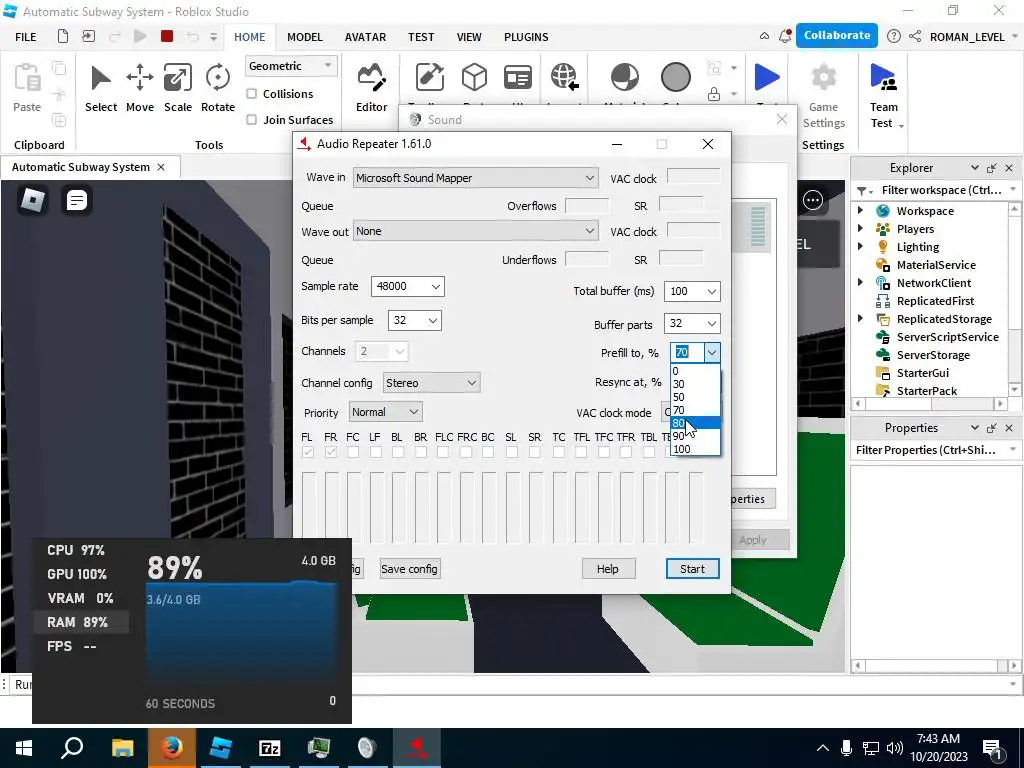This screenshot has width=1024, height=768.
Task: Click the Explorer vertical scrollbar
Action: coord(1014,300)
